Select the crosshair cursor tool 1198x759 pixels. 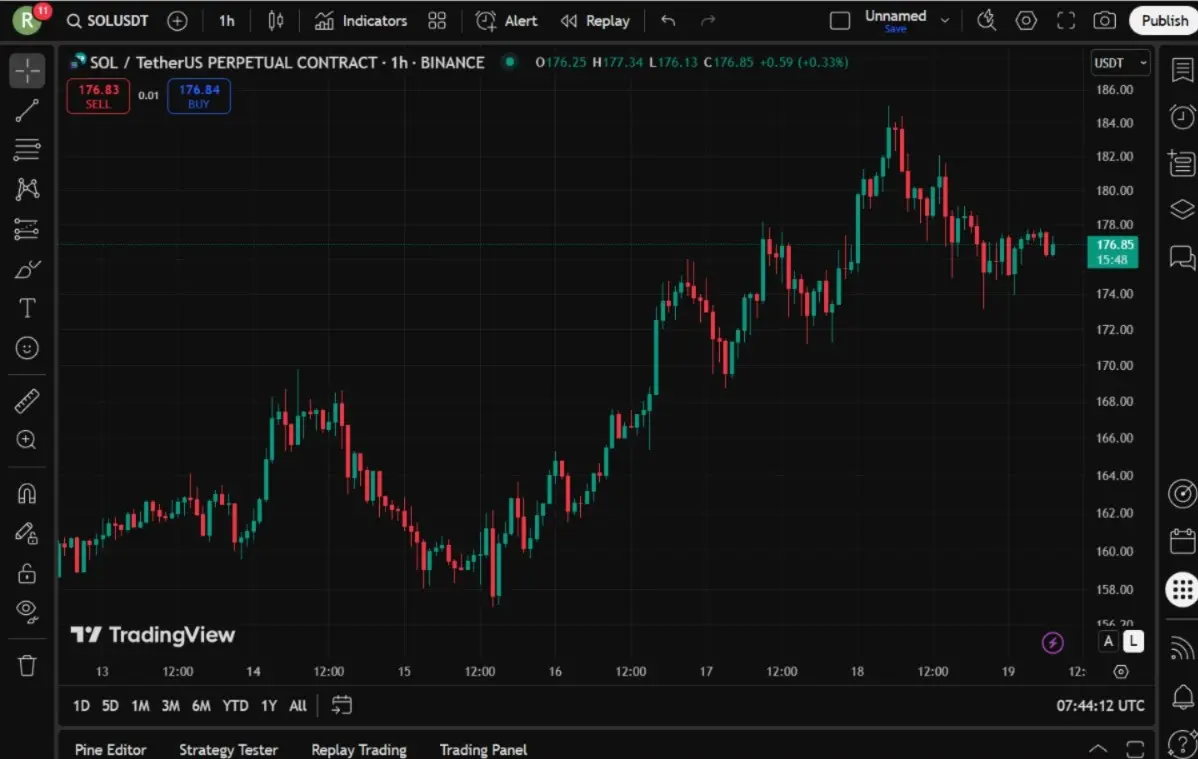(x=27, y=71)
